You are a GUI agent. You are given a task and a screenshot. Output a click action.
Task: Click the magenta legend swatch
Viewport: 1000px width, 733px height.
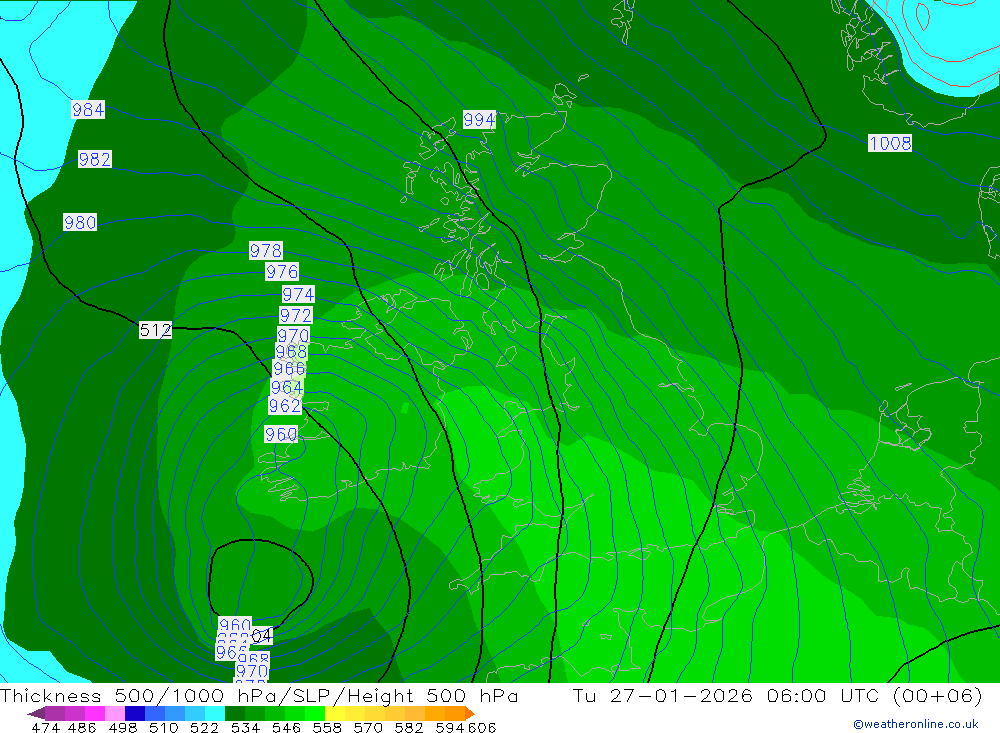[94, 713]
